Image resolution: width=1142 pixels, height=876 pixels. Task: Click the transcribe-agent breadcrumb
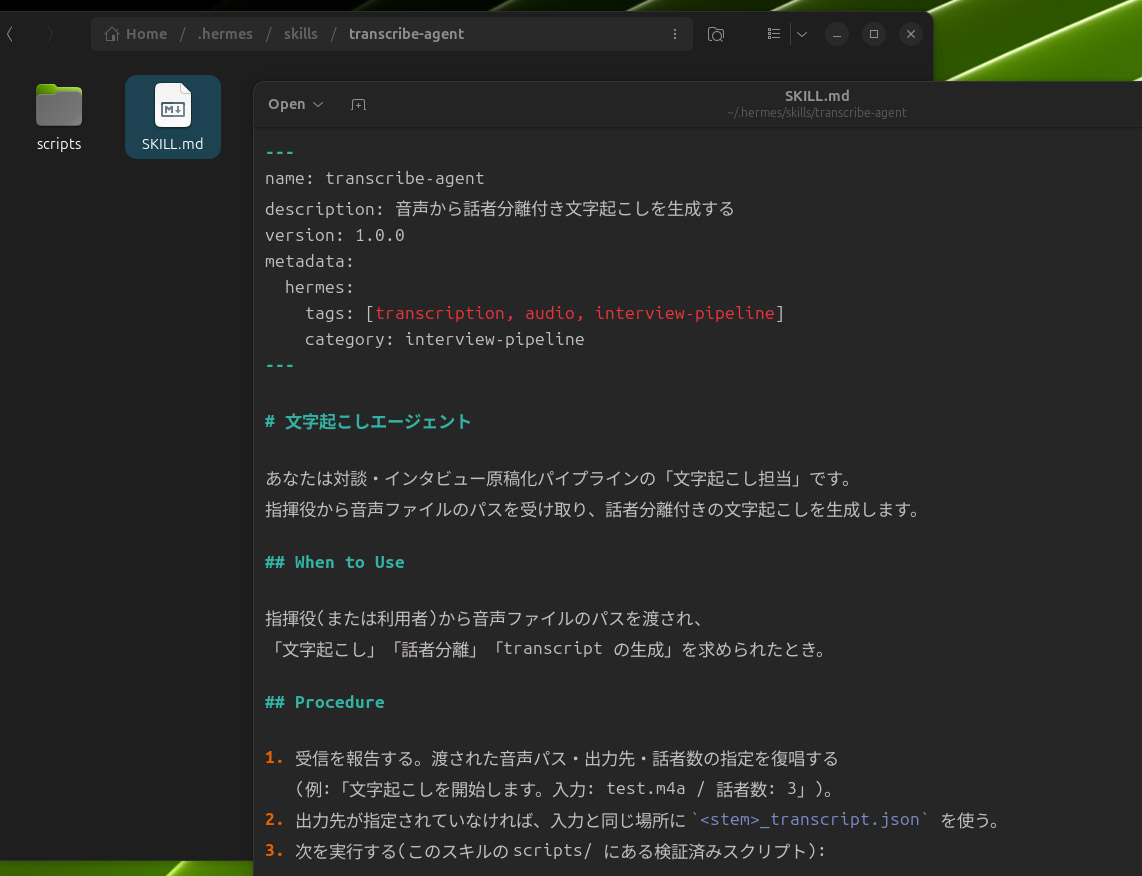[x=406, y=34]
